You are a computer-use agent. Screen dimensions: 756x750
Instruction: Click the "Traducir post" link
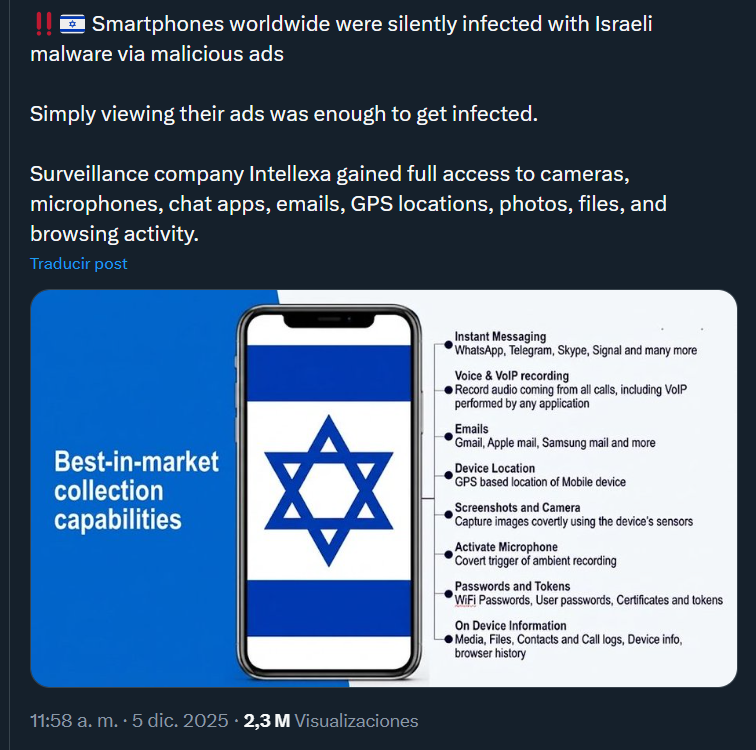pos(79,264)
